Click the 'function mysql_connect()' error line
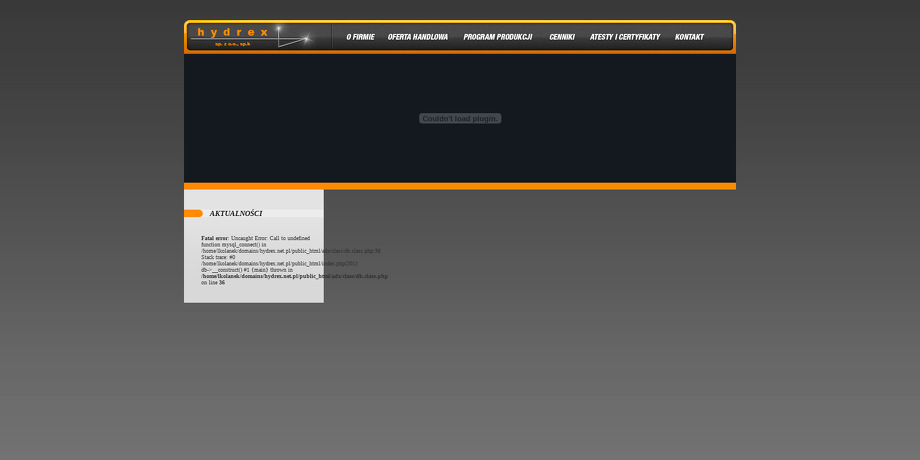 [233, 244]
